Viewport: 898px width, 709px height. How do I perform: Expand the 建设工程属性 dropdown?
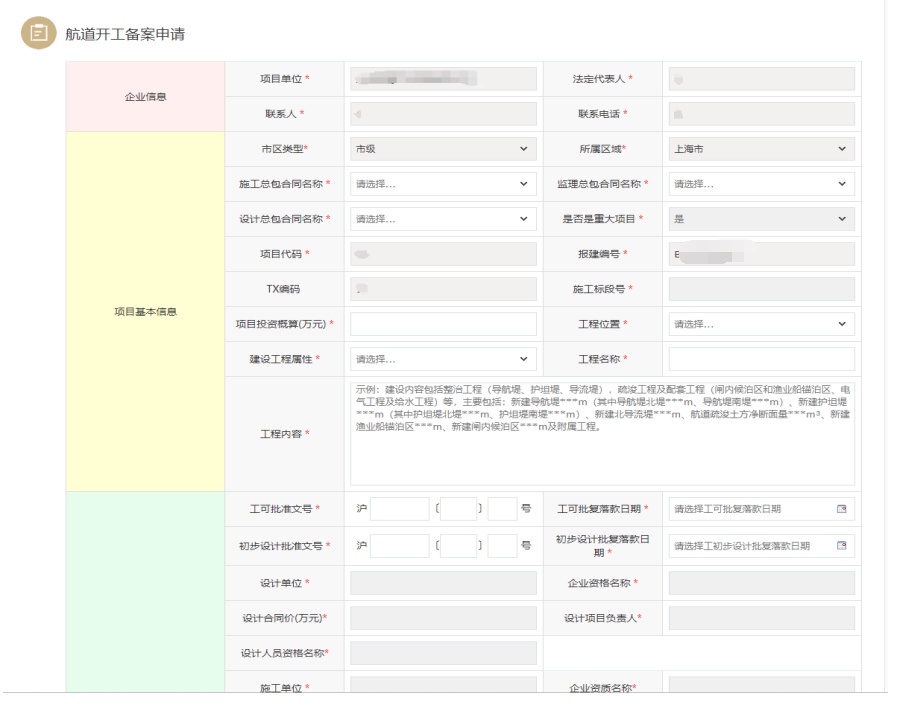click(x=443, y=359)
